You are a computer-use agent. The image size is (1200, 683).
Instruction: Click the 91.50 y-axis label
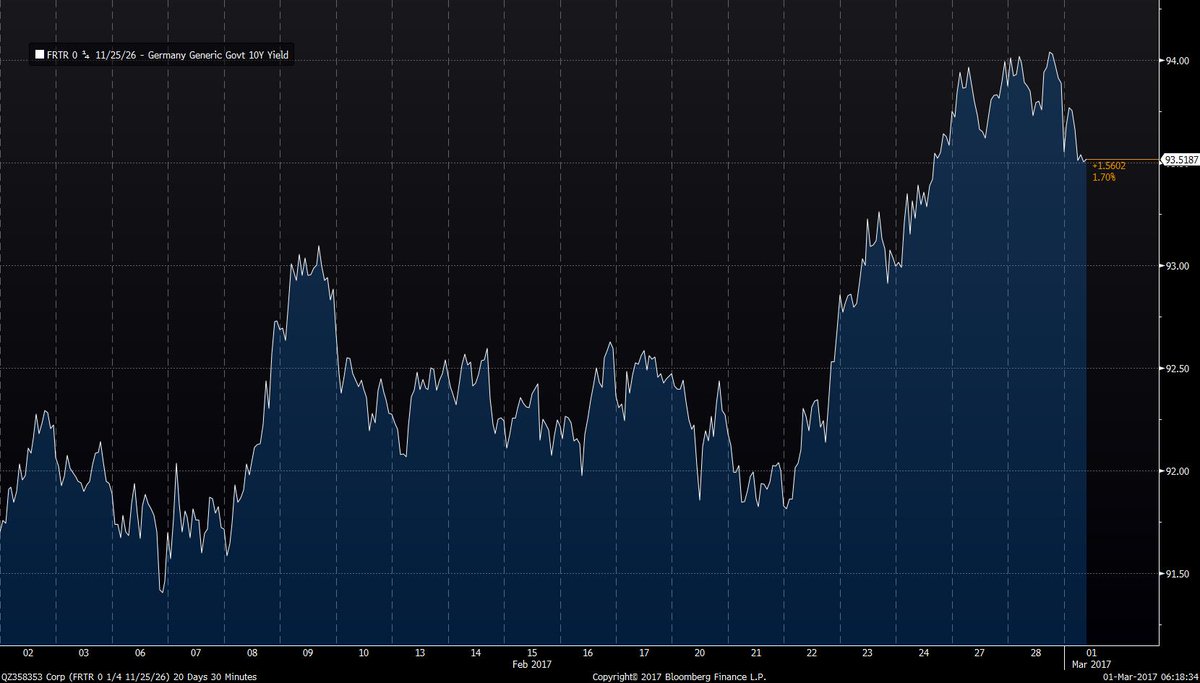[x=1175, y=574]
